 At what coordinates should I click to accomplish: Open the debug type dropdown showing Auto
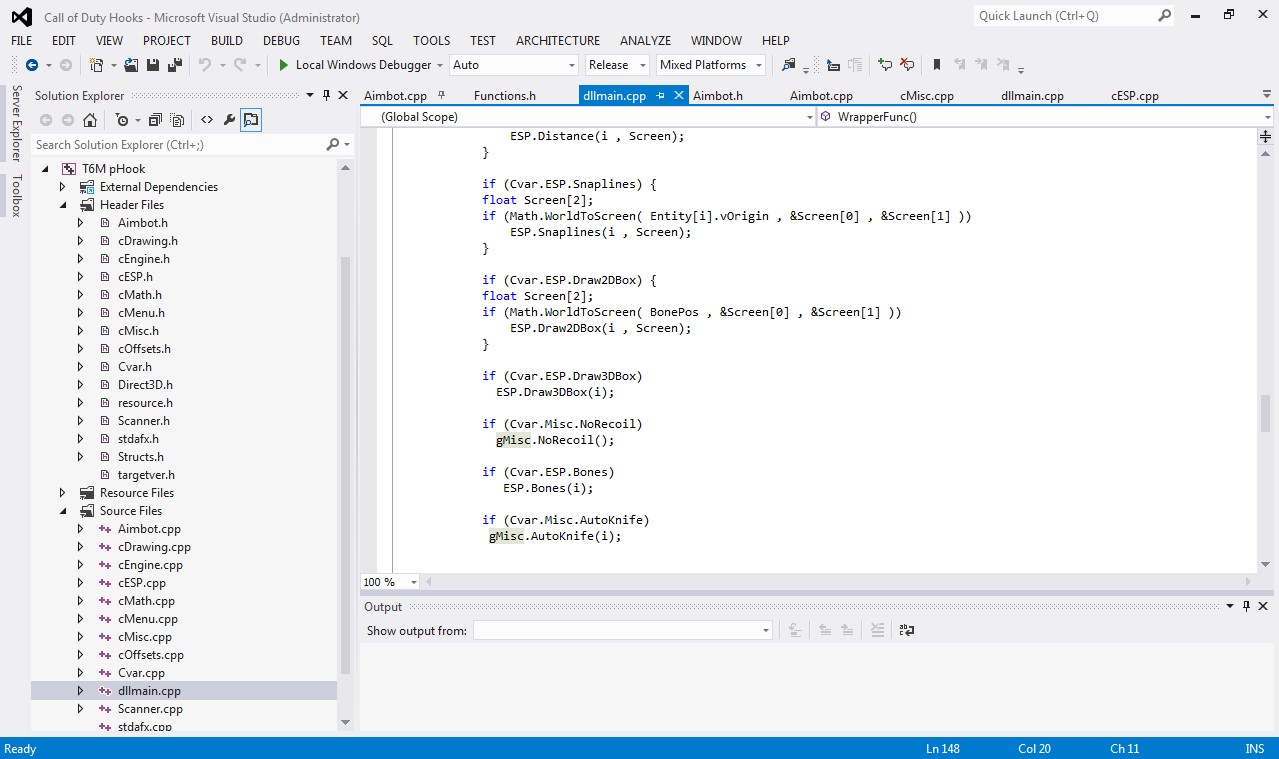click(x=514, y=65)
